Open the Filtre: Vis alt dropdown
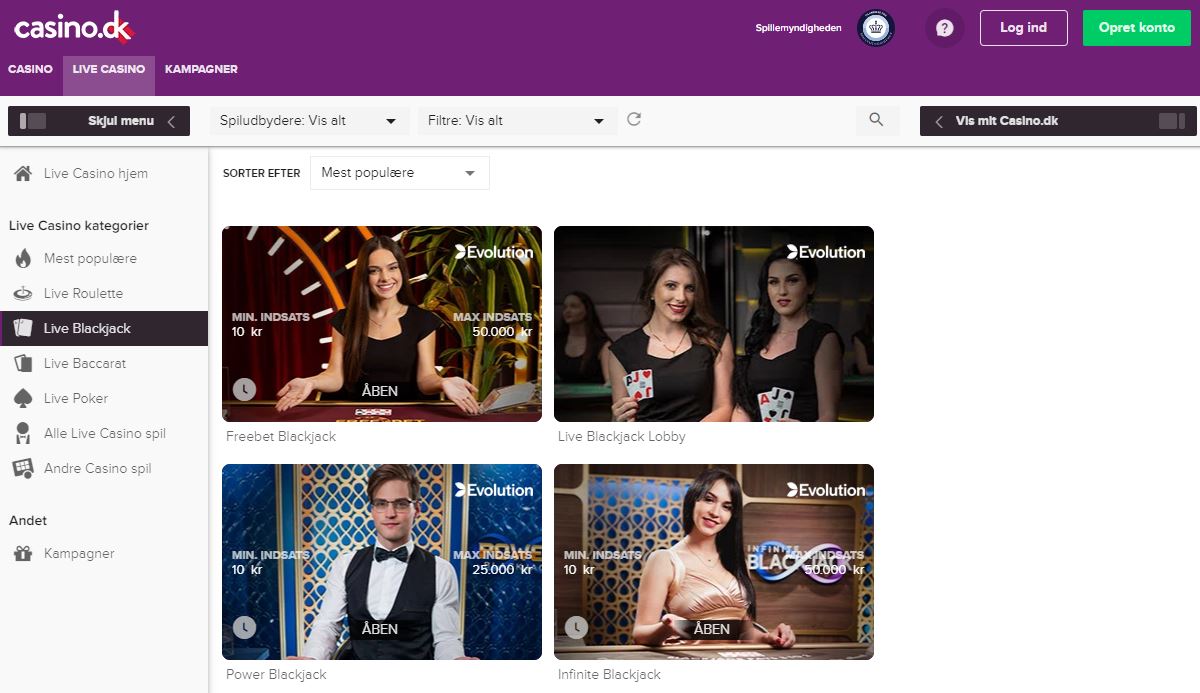The height and width of the screenshot is (693, 1200). [x=517, y=120]
